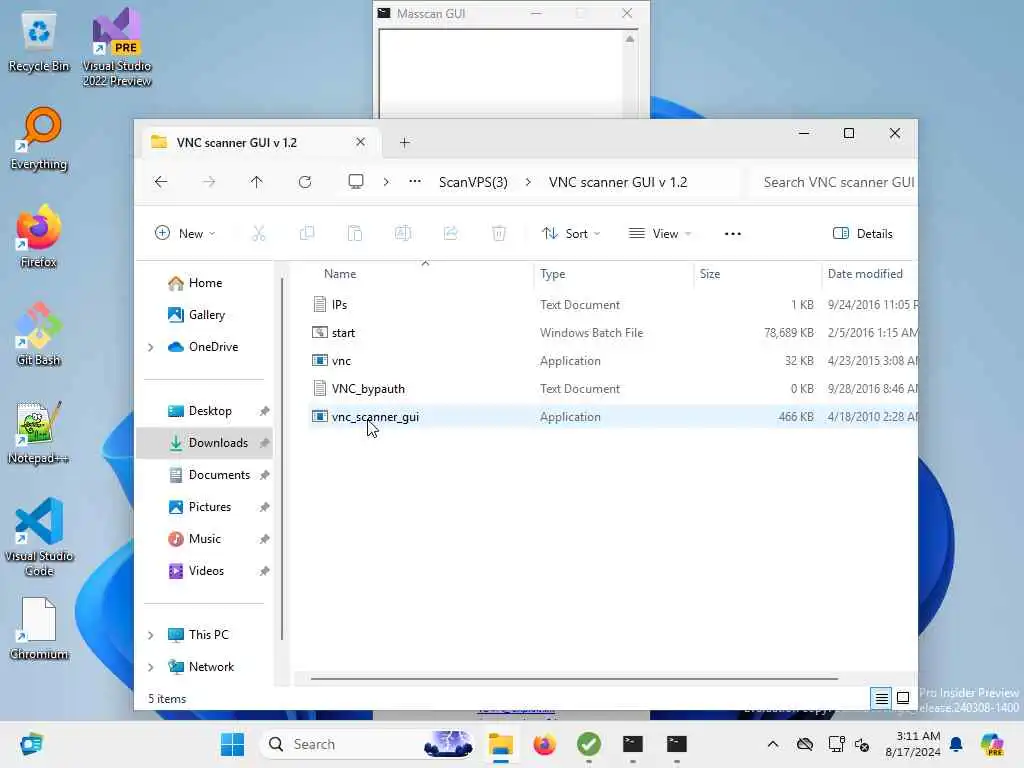Select the VNC_bypauth text document
The width and height of the screenshot is (1024, 768).
[613, 389]
